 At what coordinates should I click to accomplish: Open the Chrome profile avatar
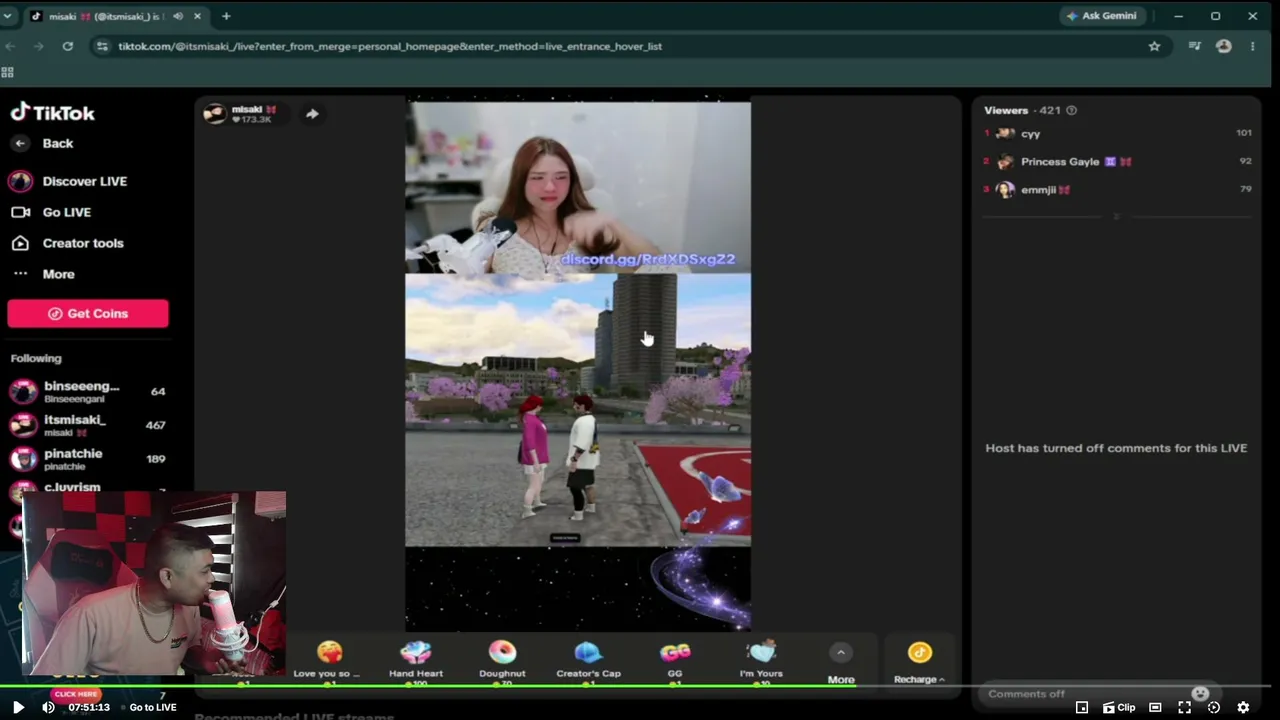[x=1223, y=46]
